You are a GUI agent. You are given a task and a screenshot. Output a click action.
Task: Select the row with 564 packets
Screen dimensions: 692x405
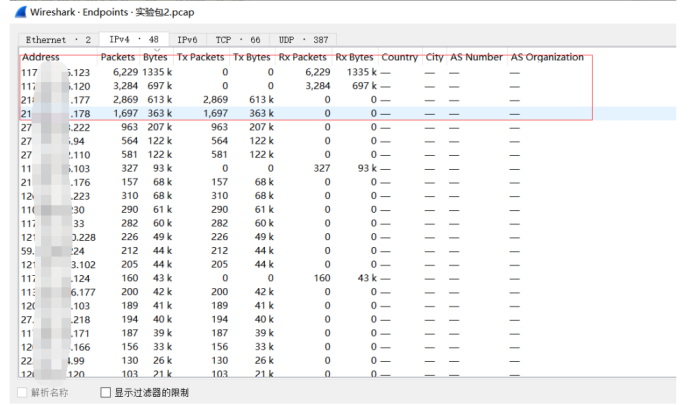coord(348,141)
